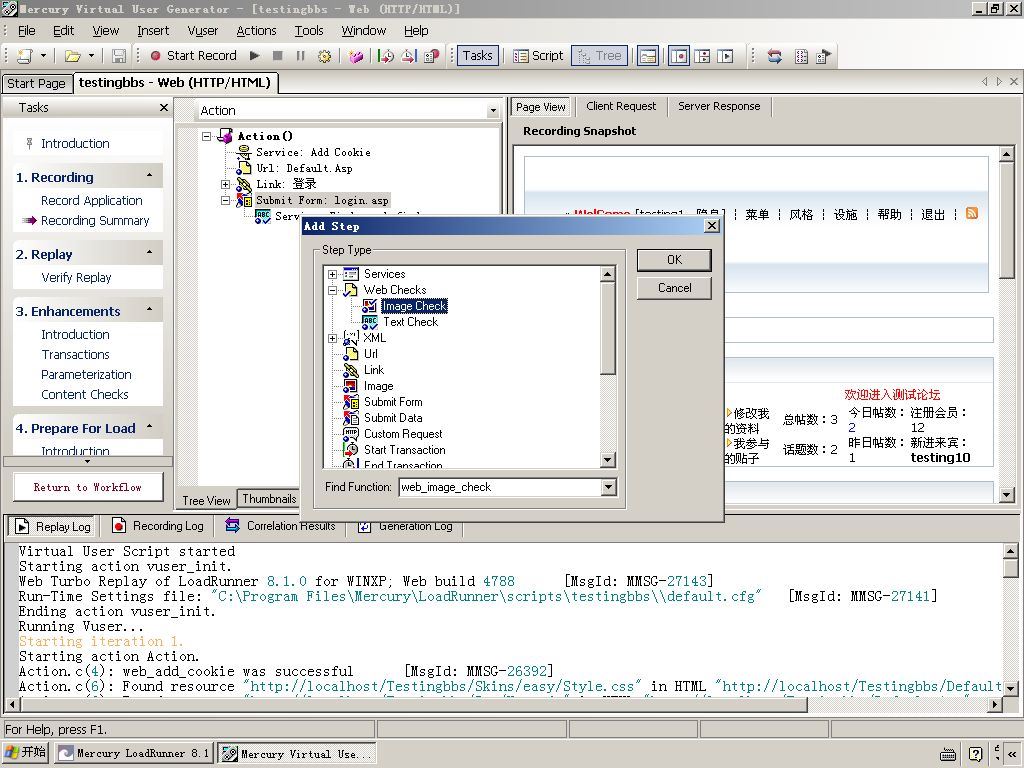
Task: Click the Save diskette icon in toolbar
Action: tap(119, 56)
